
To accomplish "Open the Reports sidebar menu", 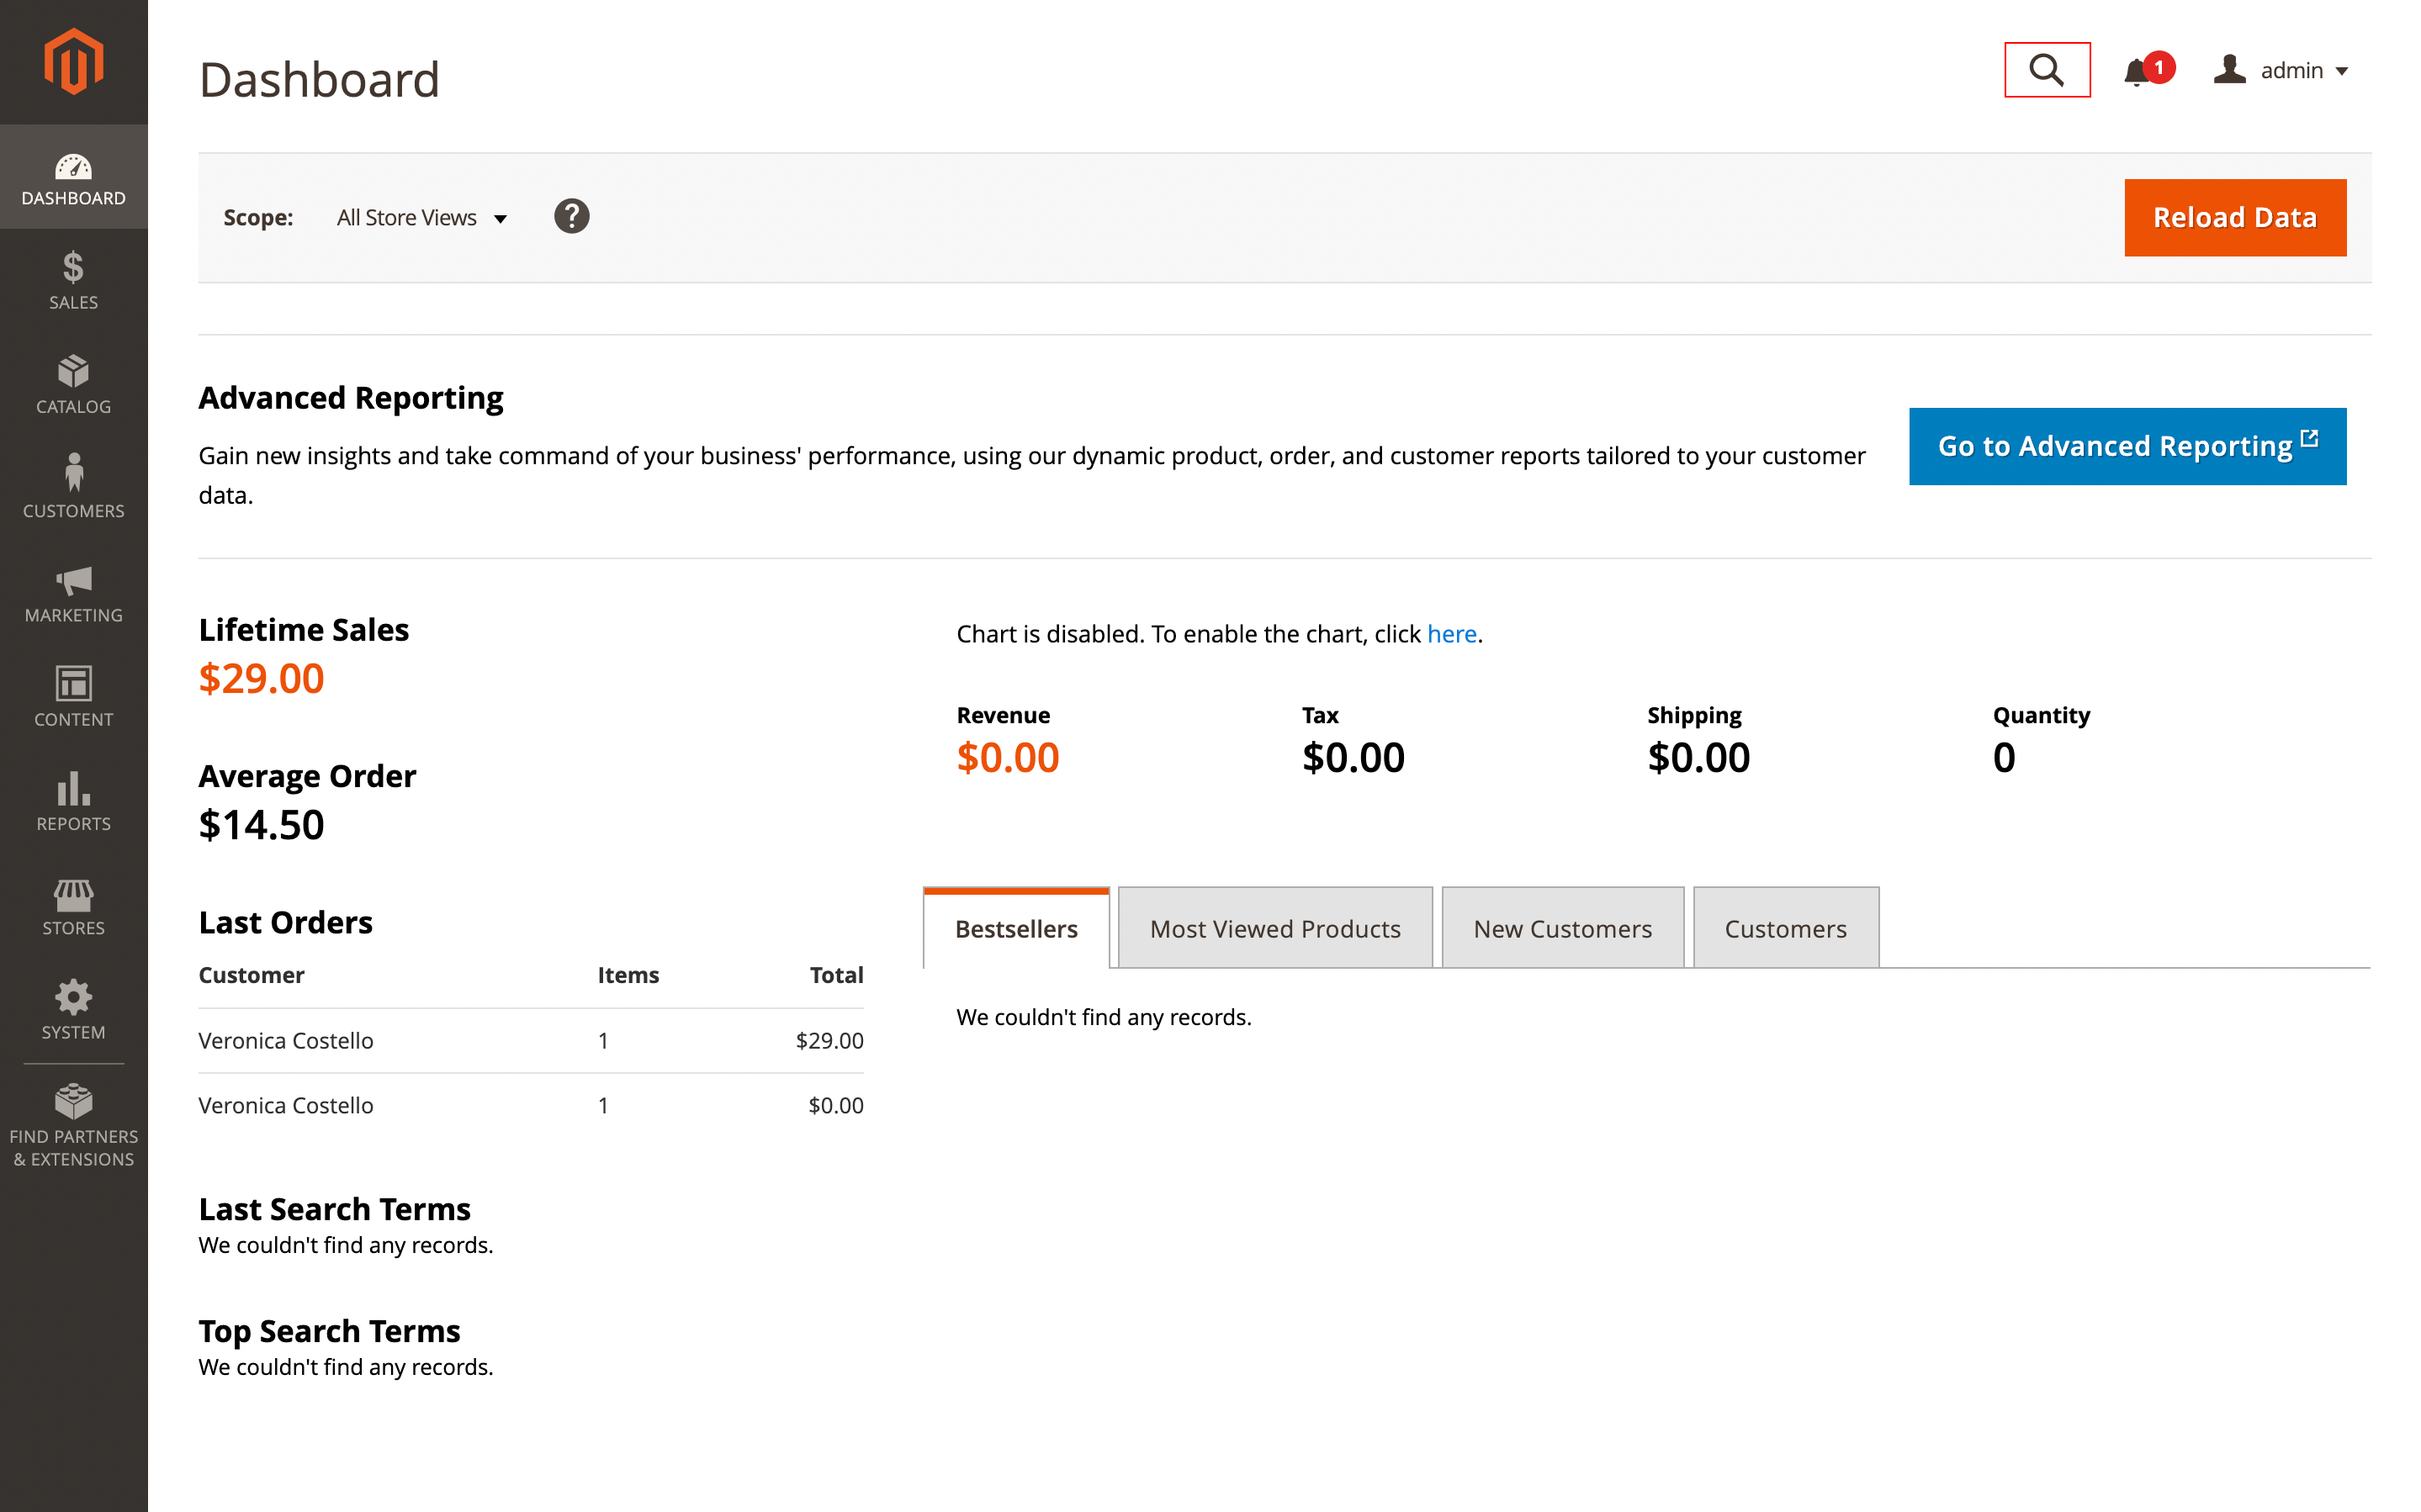I will point(73,802).
